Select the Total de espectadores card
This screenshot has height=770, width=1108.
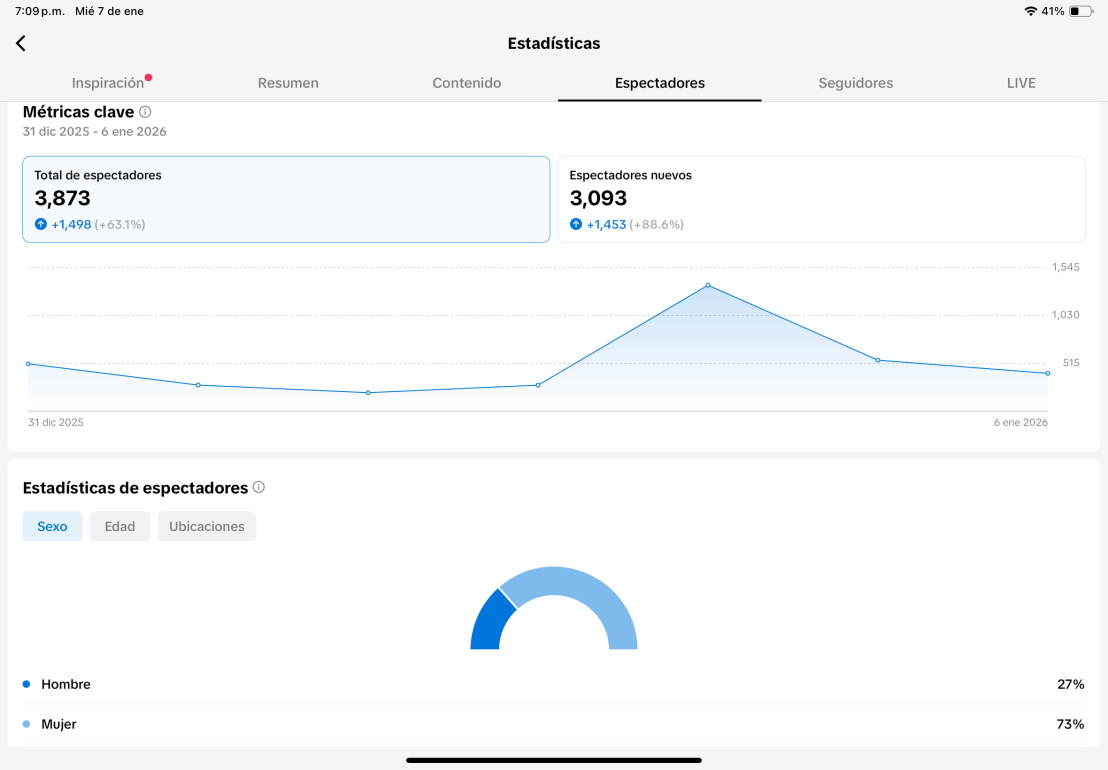[x=286, y=199]
